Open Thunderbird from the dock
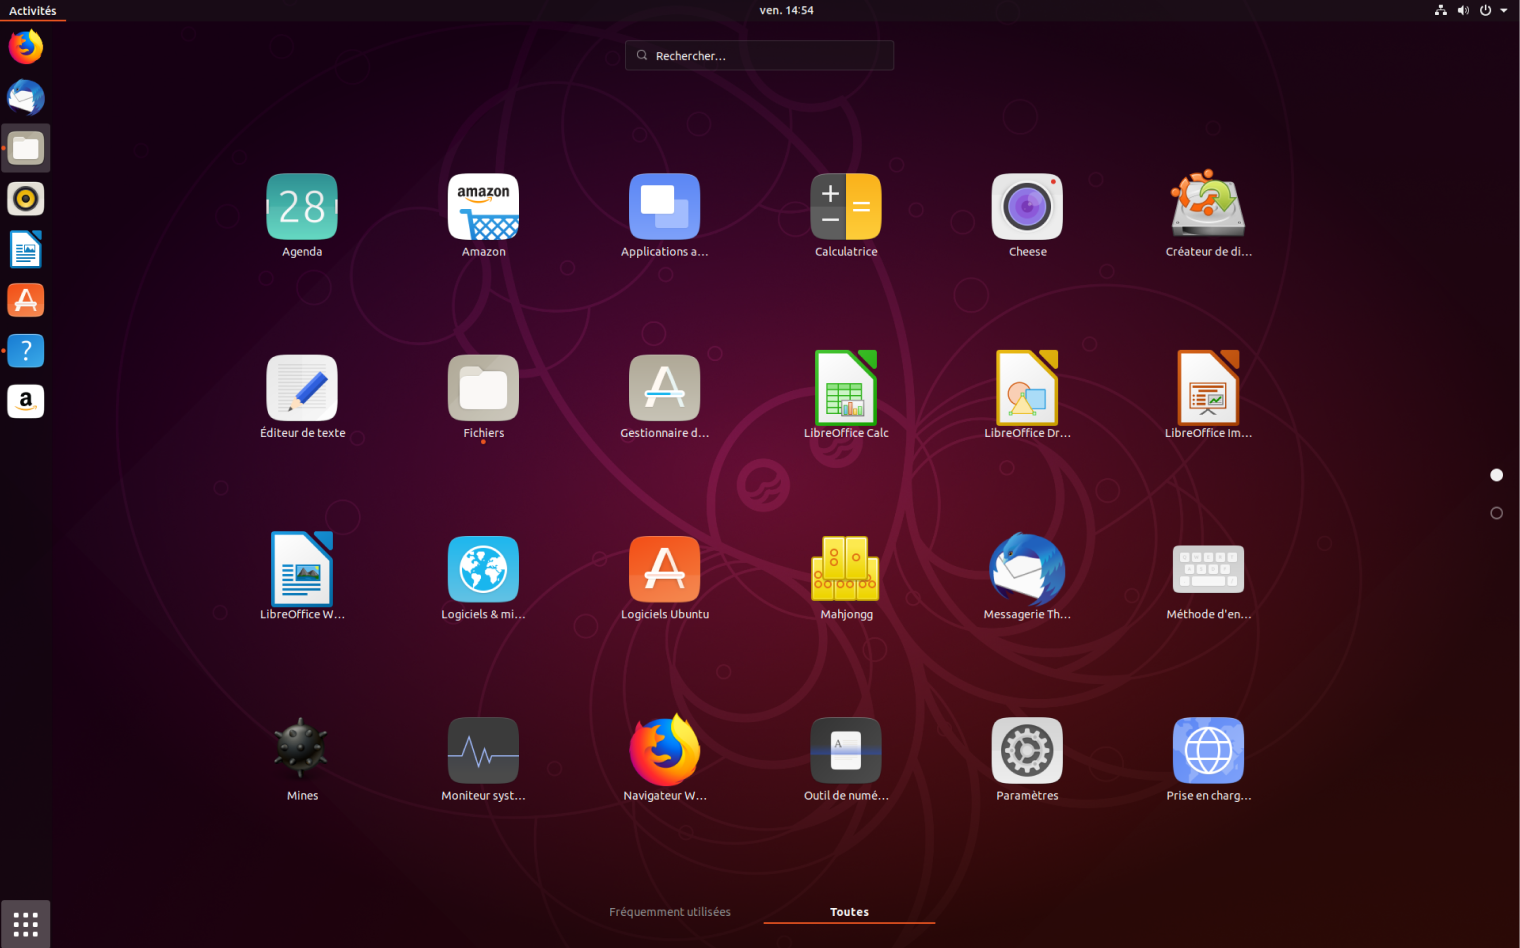 26,98
